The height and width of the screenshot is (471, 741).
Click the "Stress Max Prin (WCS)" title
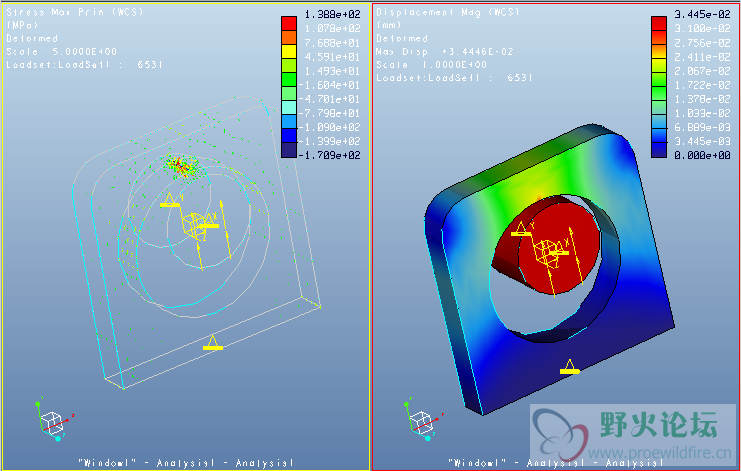click(62, 11)
